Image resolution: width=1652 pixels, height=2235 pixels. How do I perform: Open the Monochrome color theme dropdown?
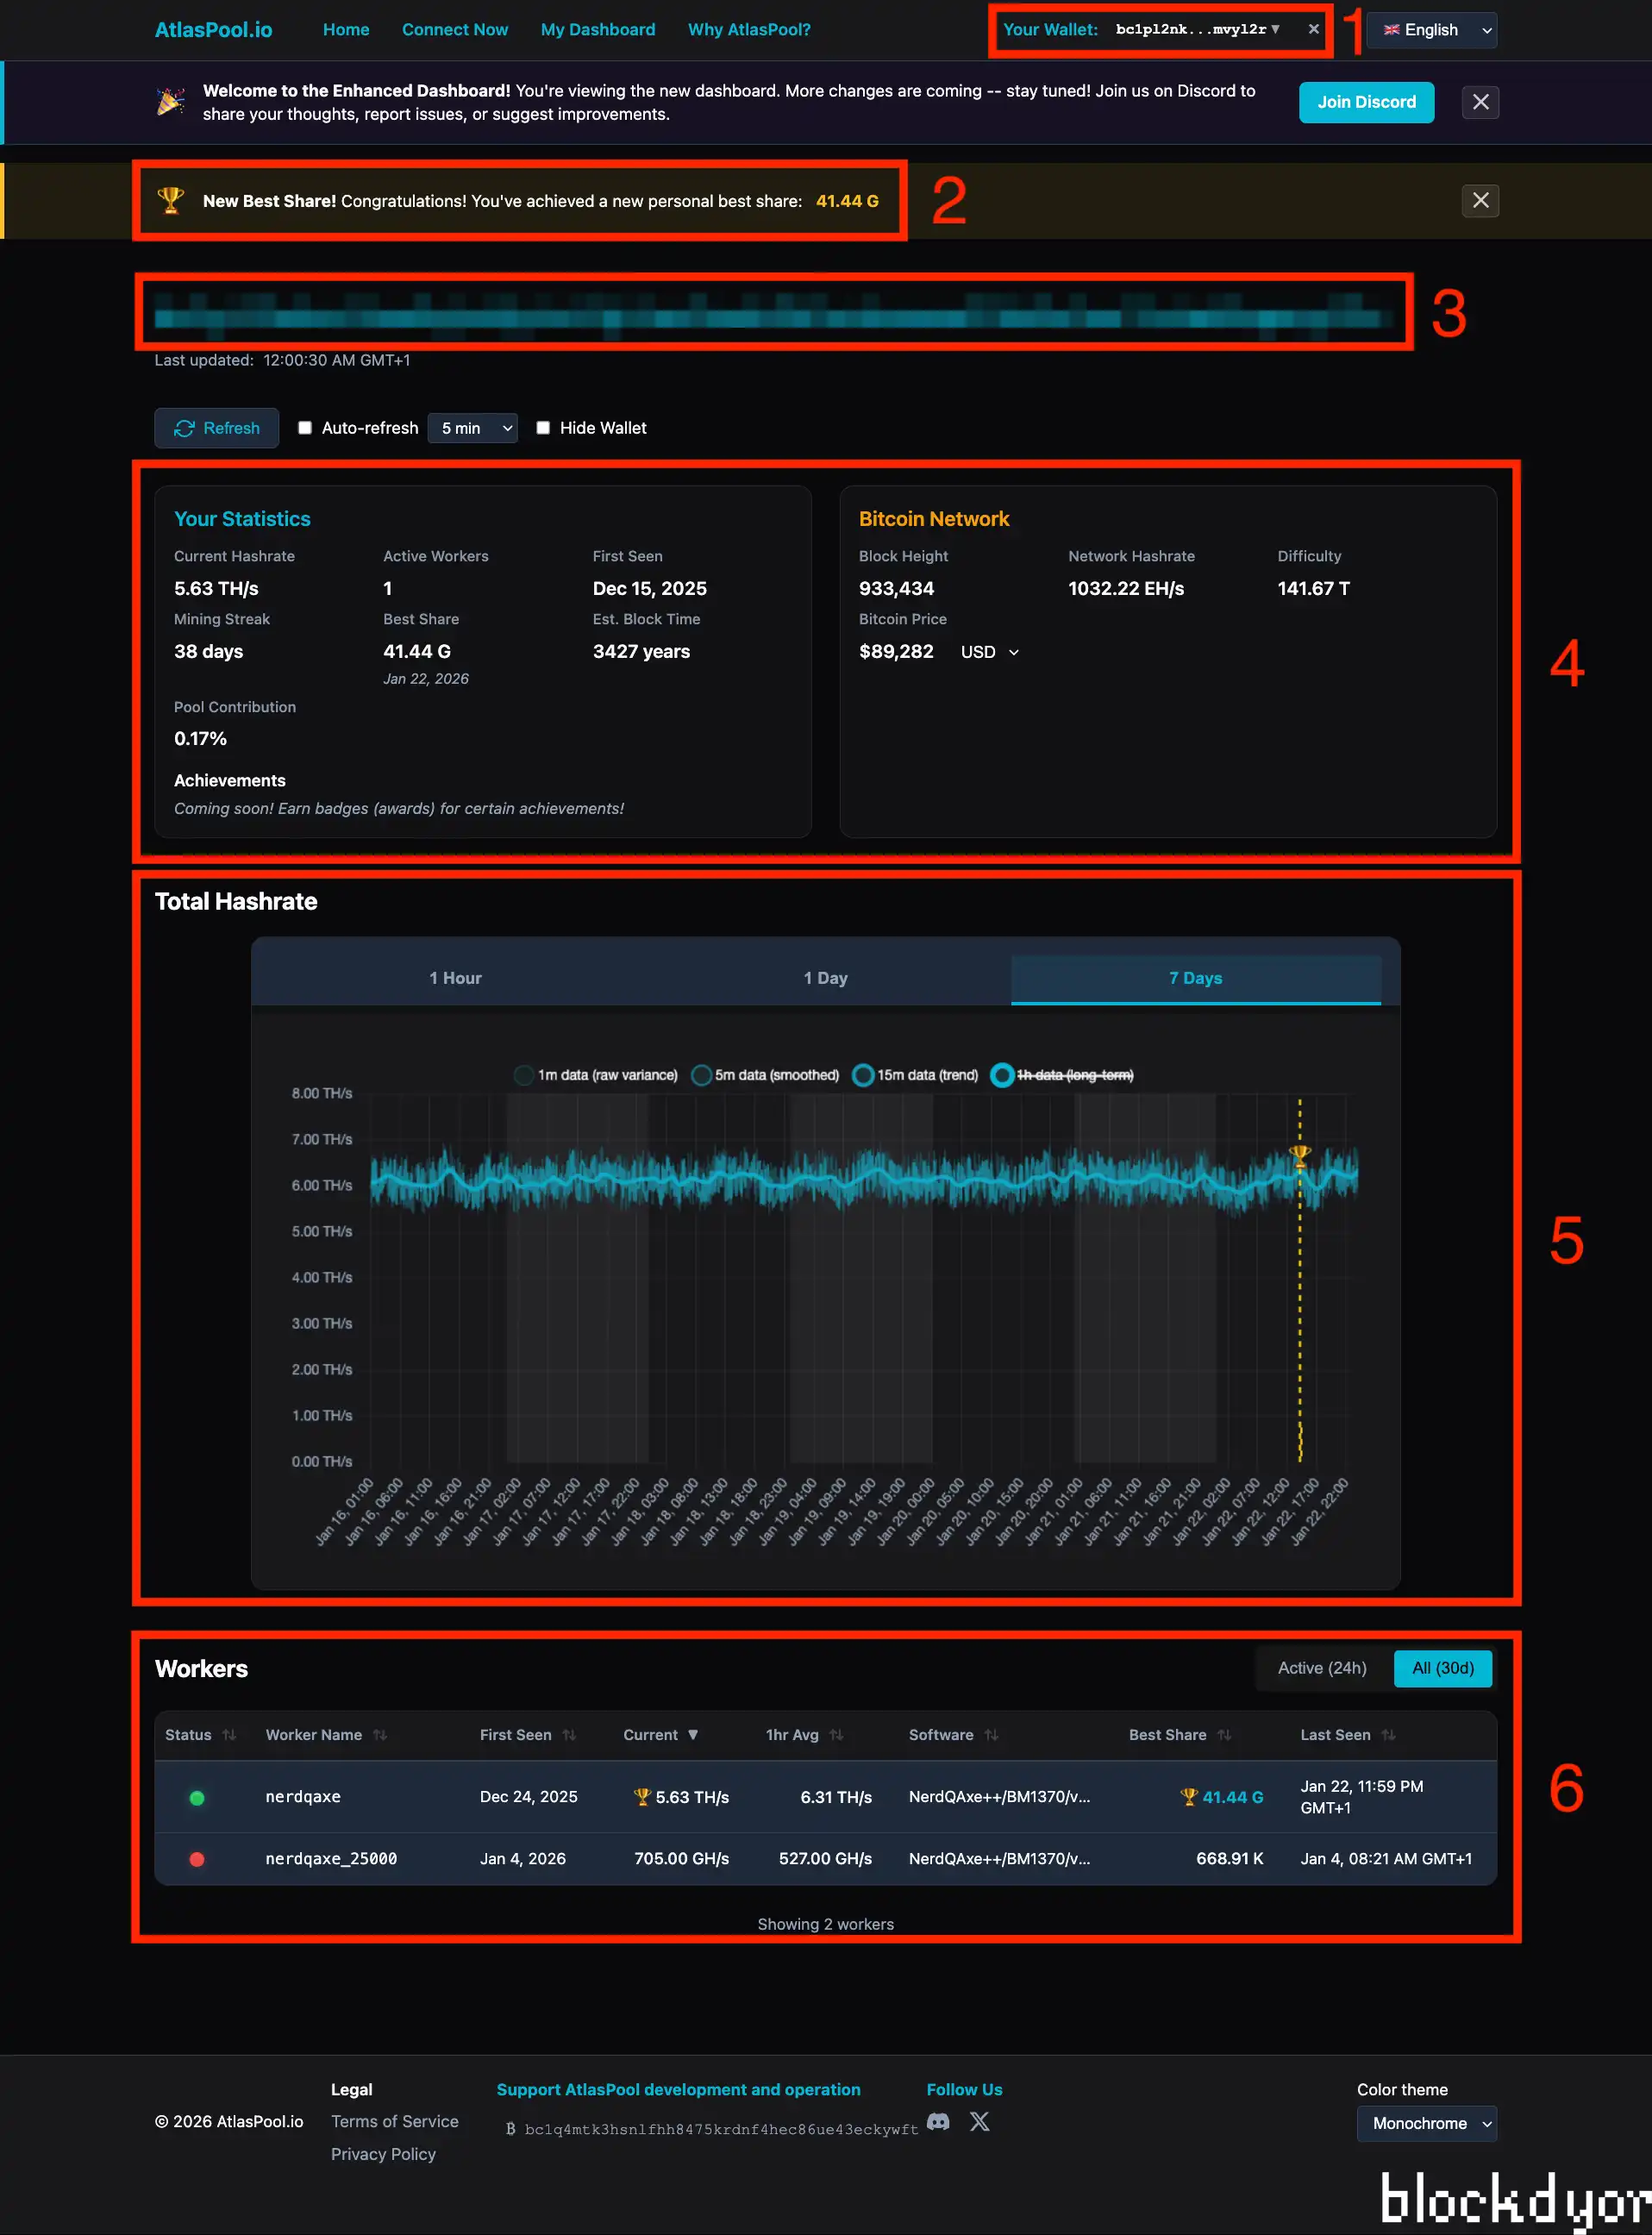(1426, 2122)
